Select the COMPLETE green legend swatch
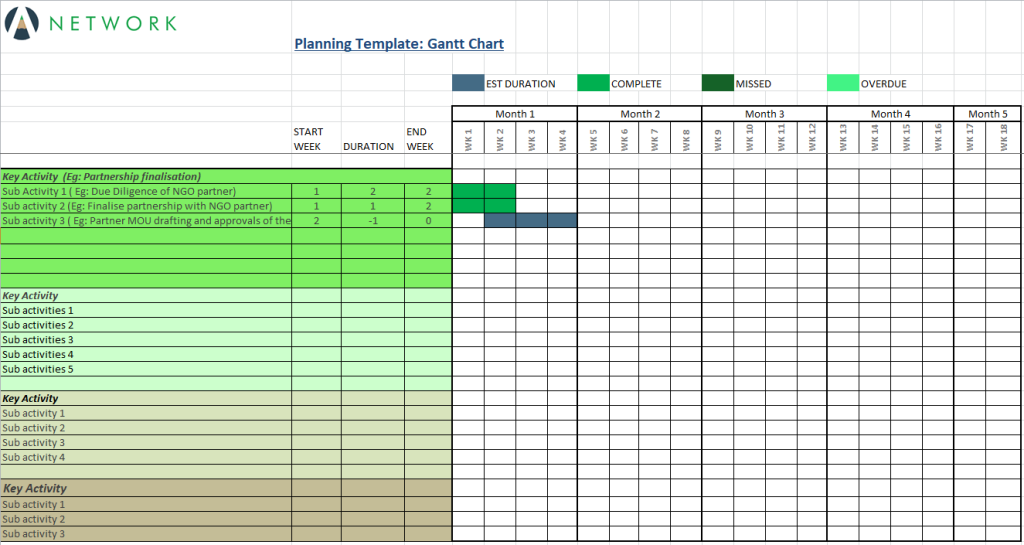 click(x=592, y=84)
